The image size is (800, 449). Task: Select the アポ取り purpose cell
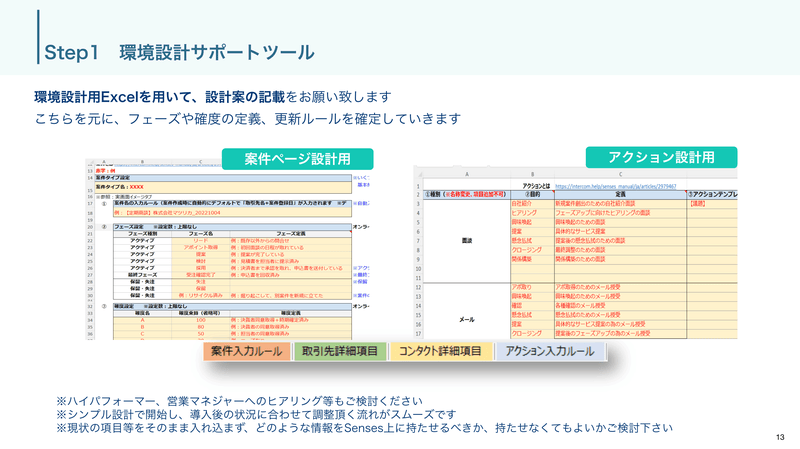[x=533, y=287]
